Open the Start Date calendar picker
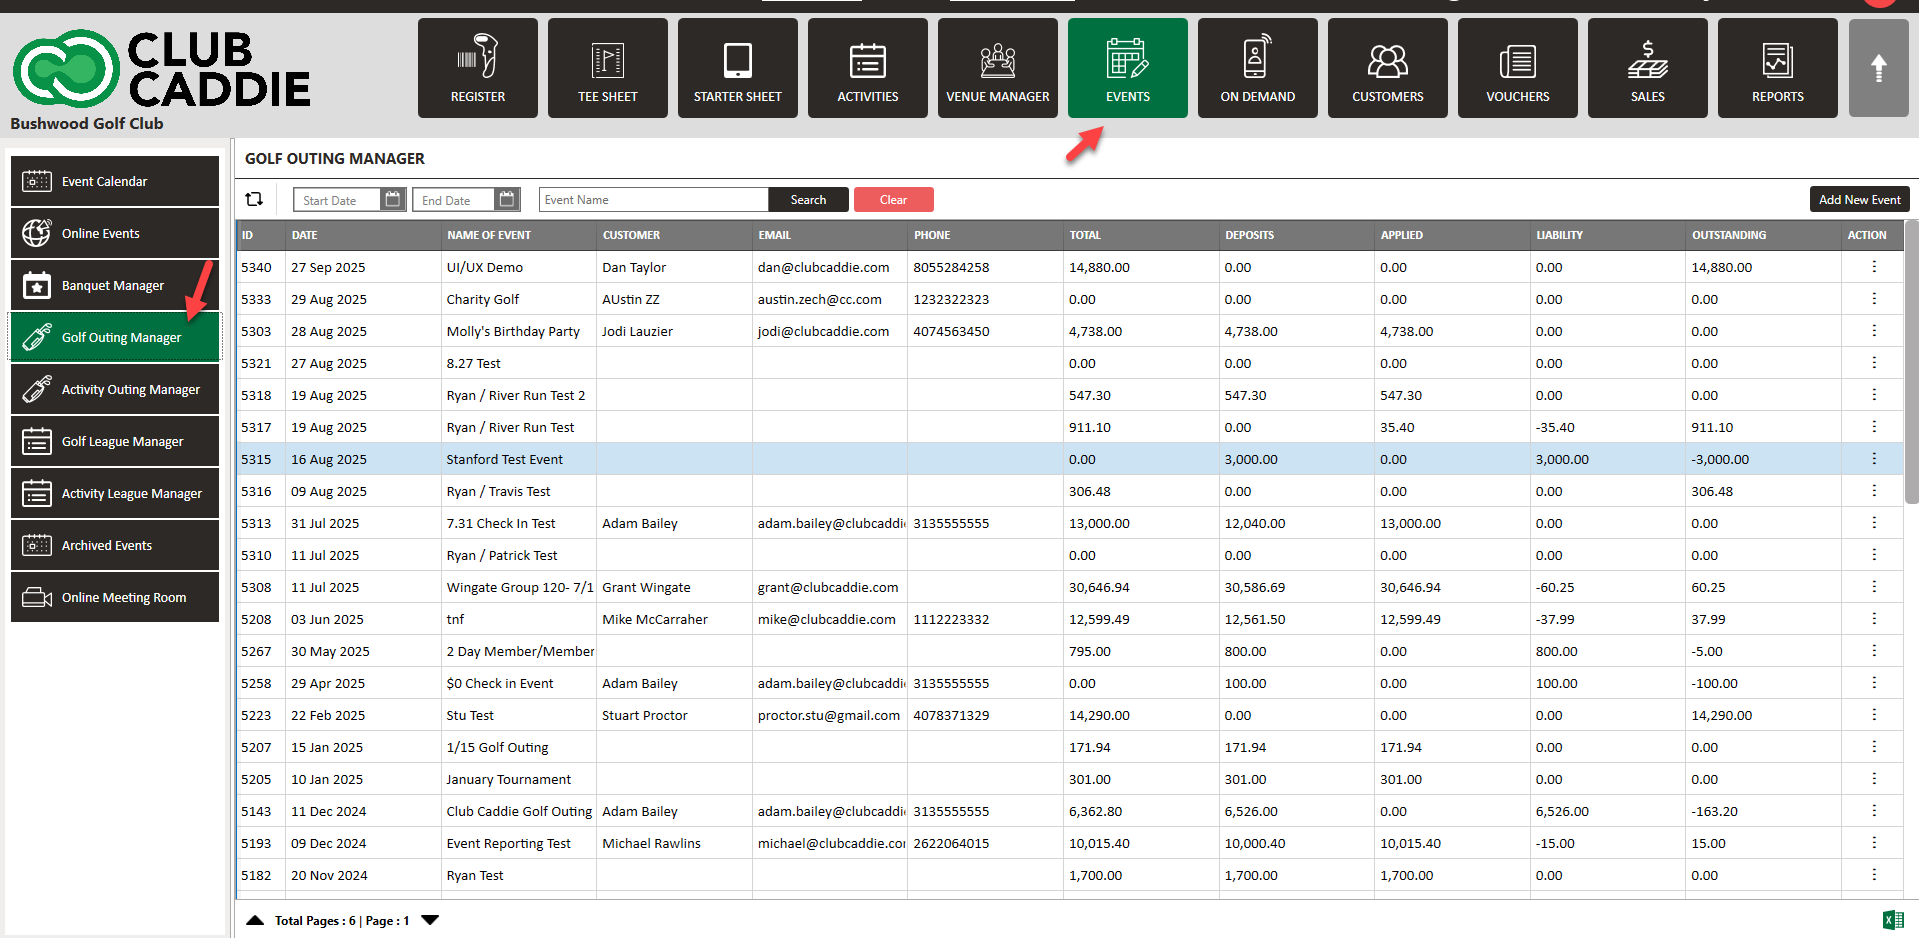The width and height of the screenshot is (1919, 938). click(393, 200)
